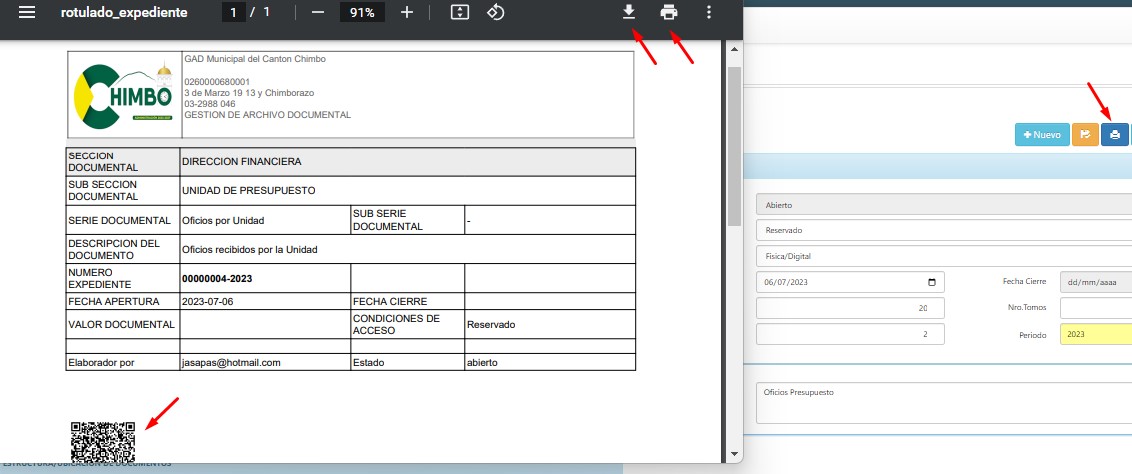
Task: Toggle the fit to page icon
Action: click(460, 12)
